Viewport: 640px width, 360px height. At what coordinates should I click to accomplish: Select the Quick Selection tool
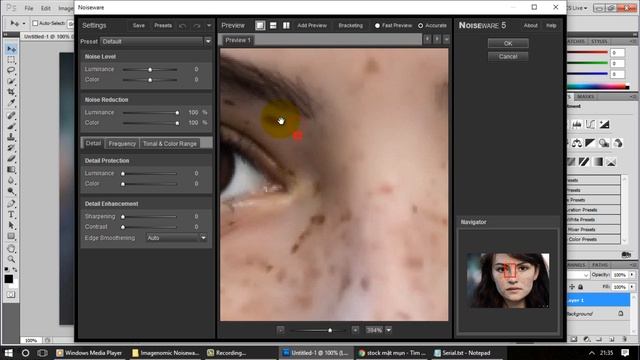point(11,81)
